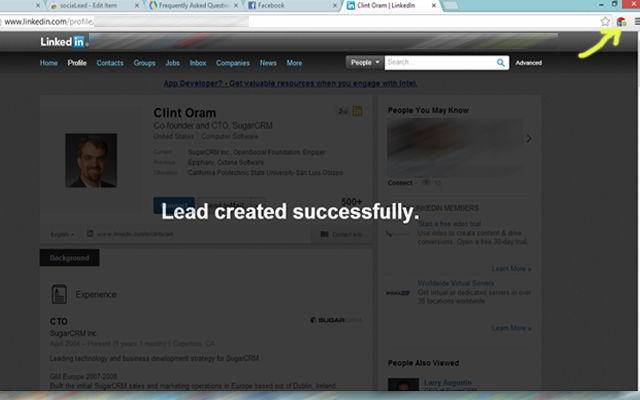Open the Home menu
This screenshot has width=640, height=400.
(49, 63)
